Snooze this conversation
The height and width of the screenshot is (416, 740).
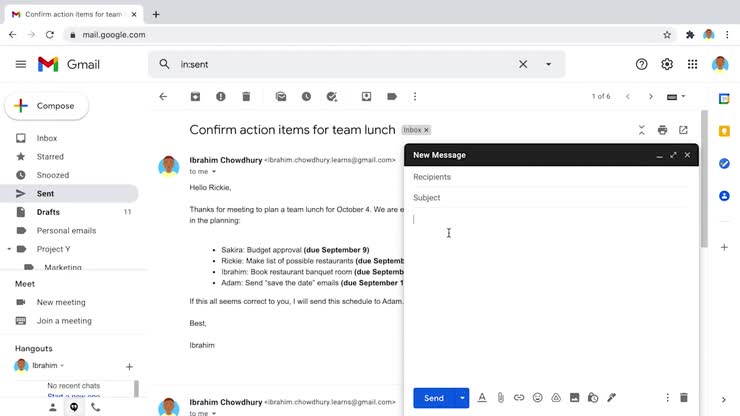306,96
